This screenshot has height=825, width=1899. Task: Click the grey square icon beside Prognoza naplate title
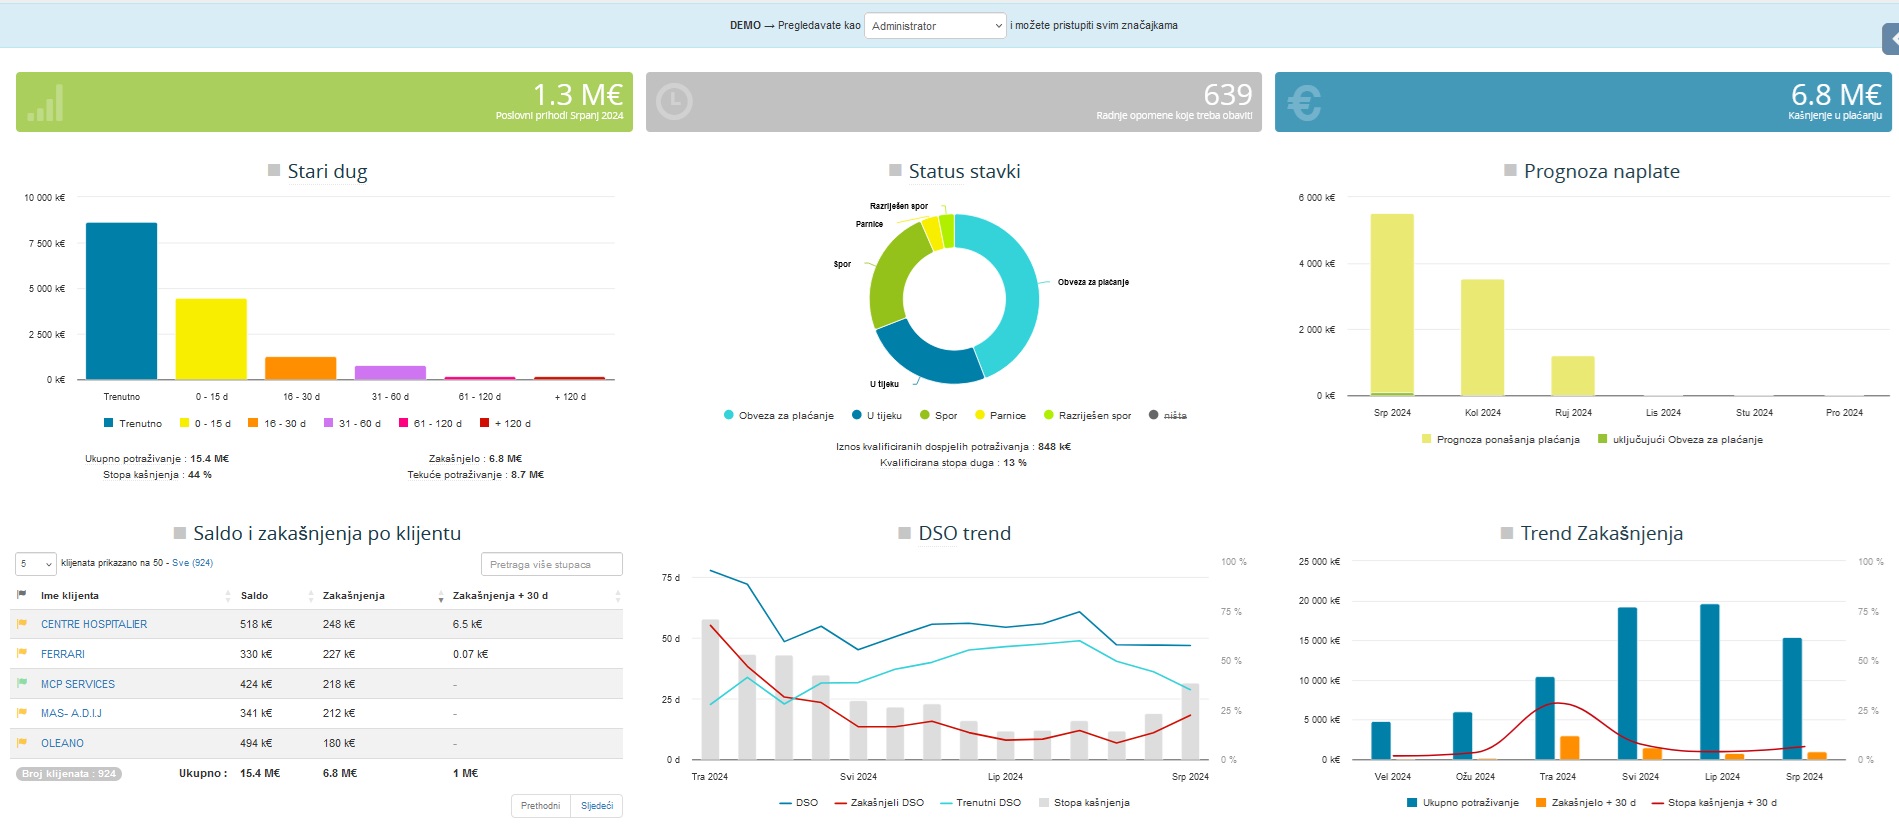click(x=1510, y=171)
